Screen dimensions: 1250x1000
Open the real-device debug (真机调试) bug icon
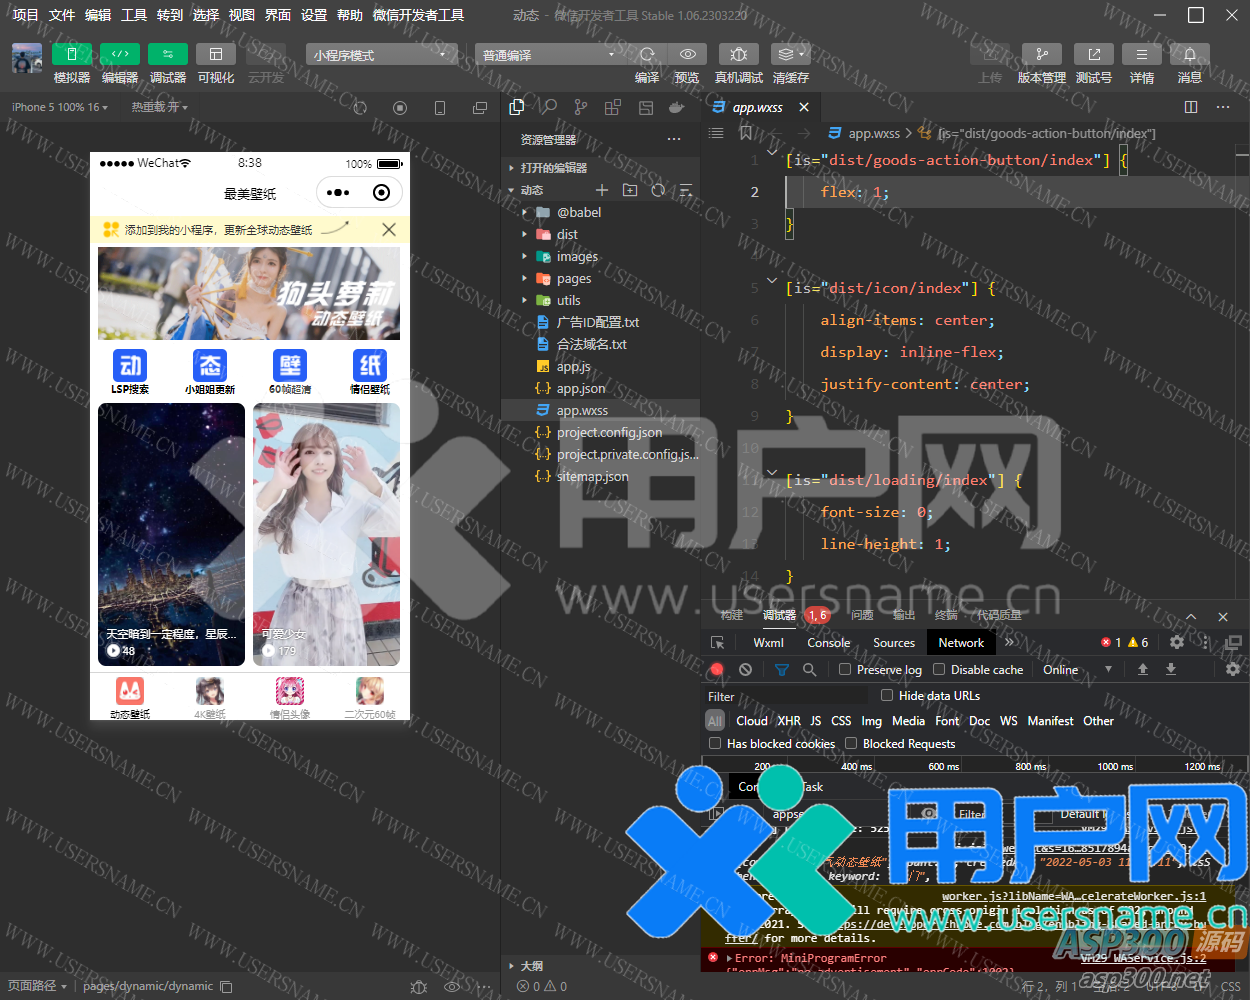[x=738, y=54]
